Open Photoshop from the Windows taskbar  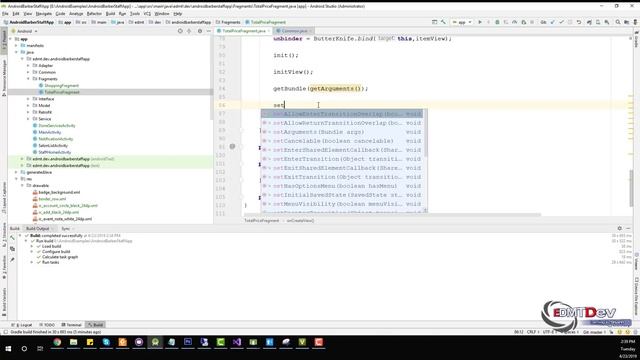[x=188, y=342]
